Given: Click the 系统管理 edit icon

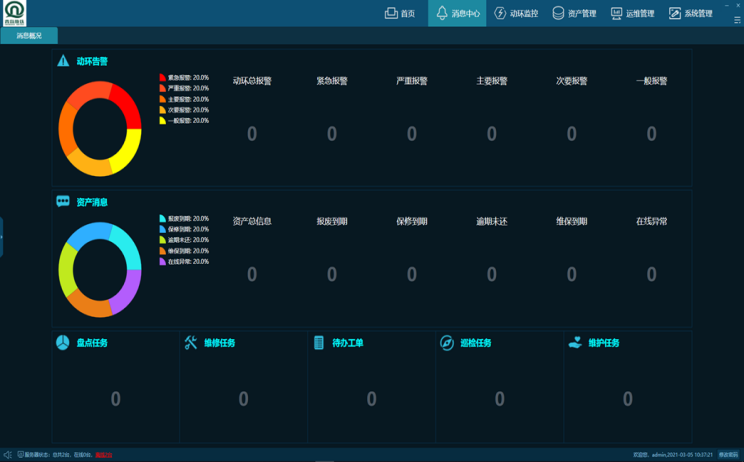Looking at the screenshot, I should [x=674, y=13].
